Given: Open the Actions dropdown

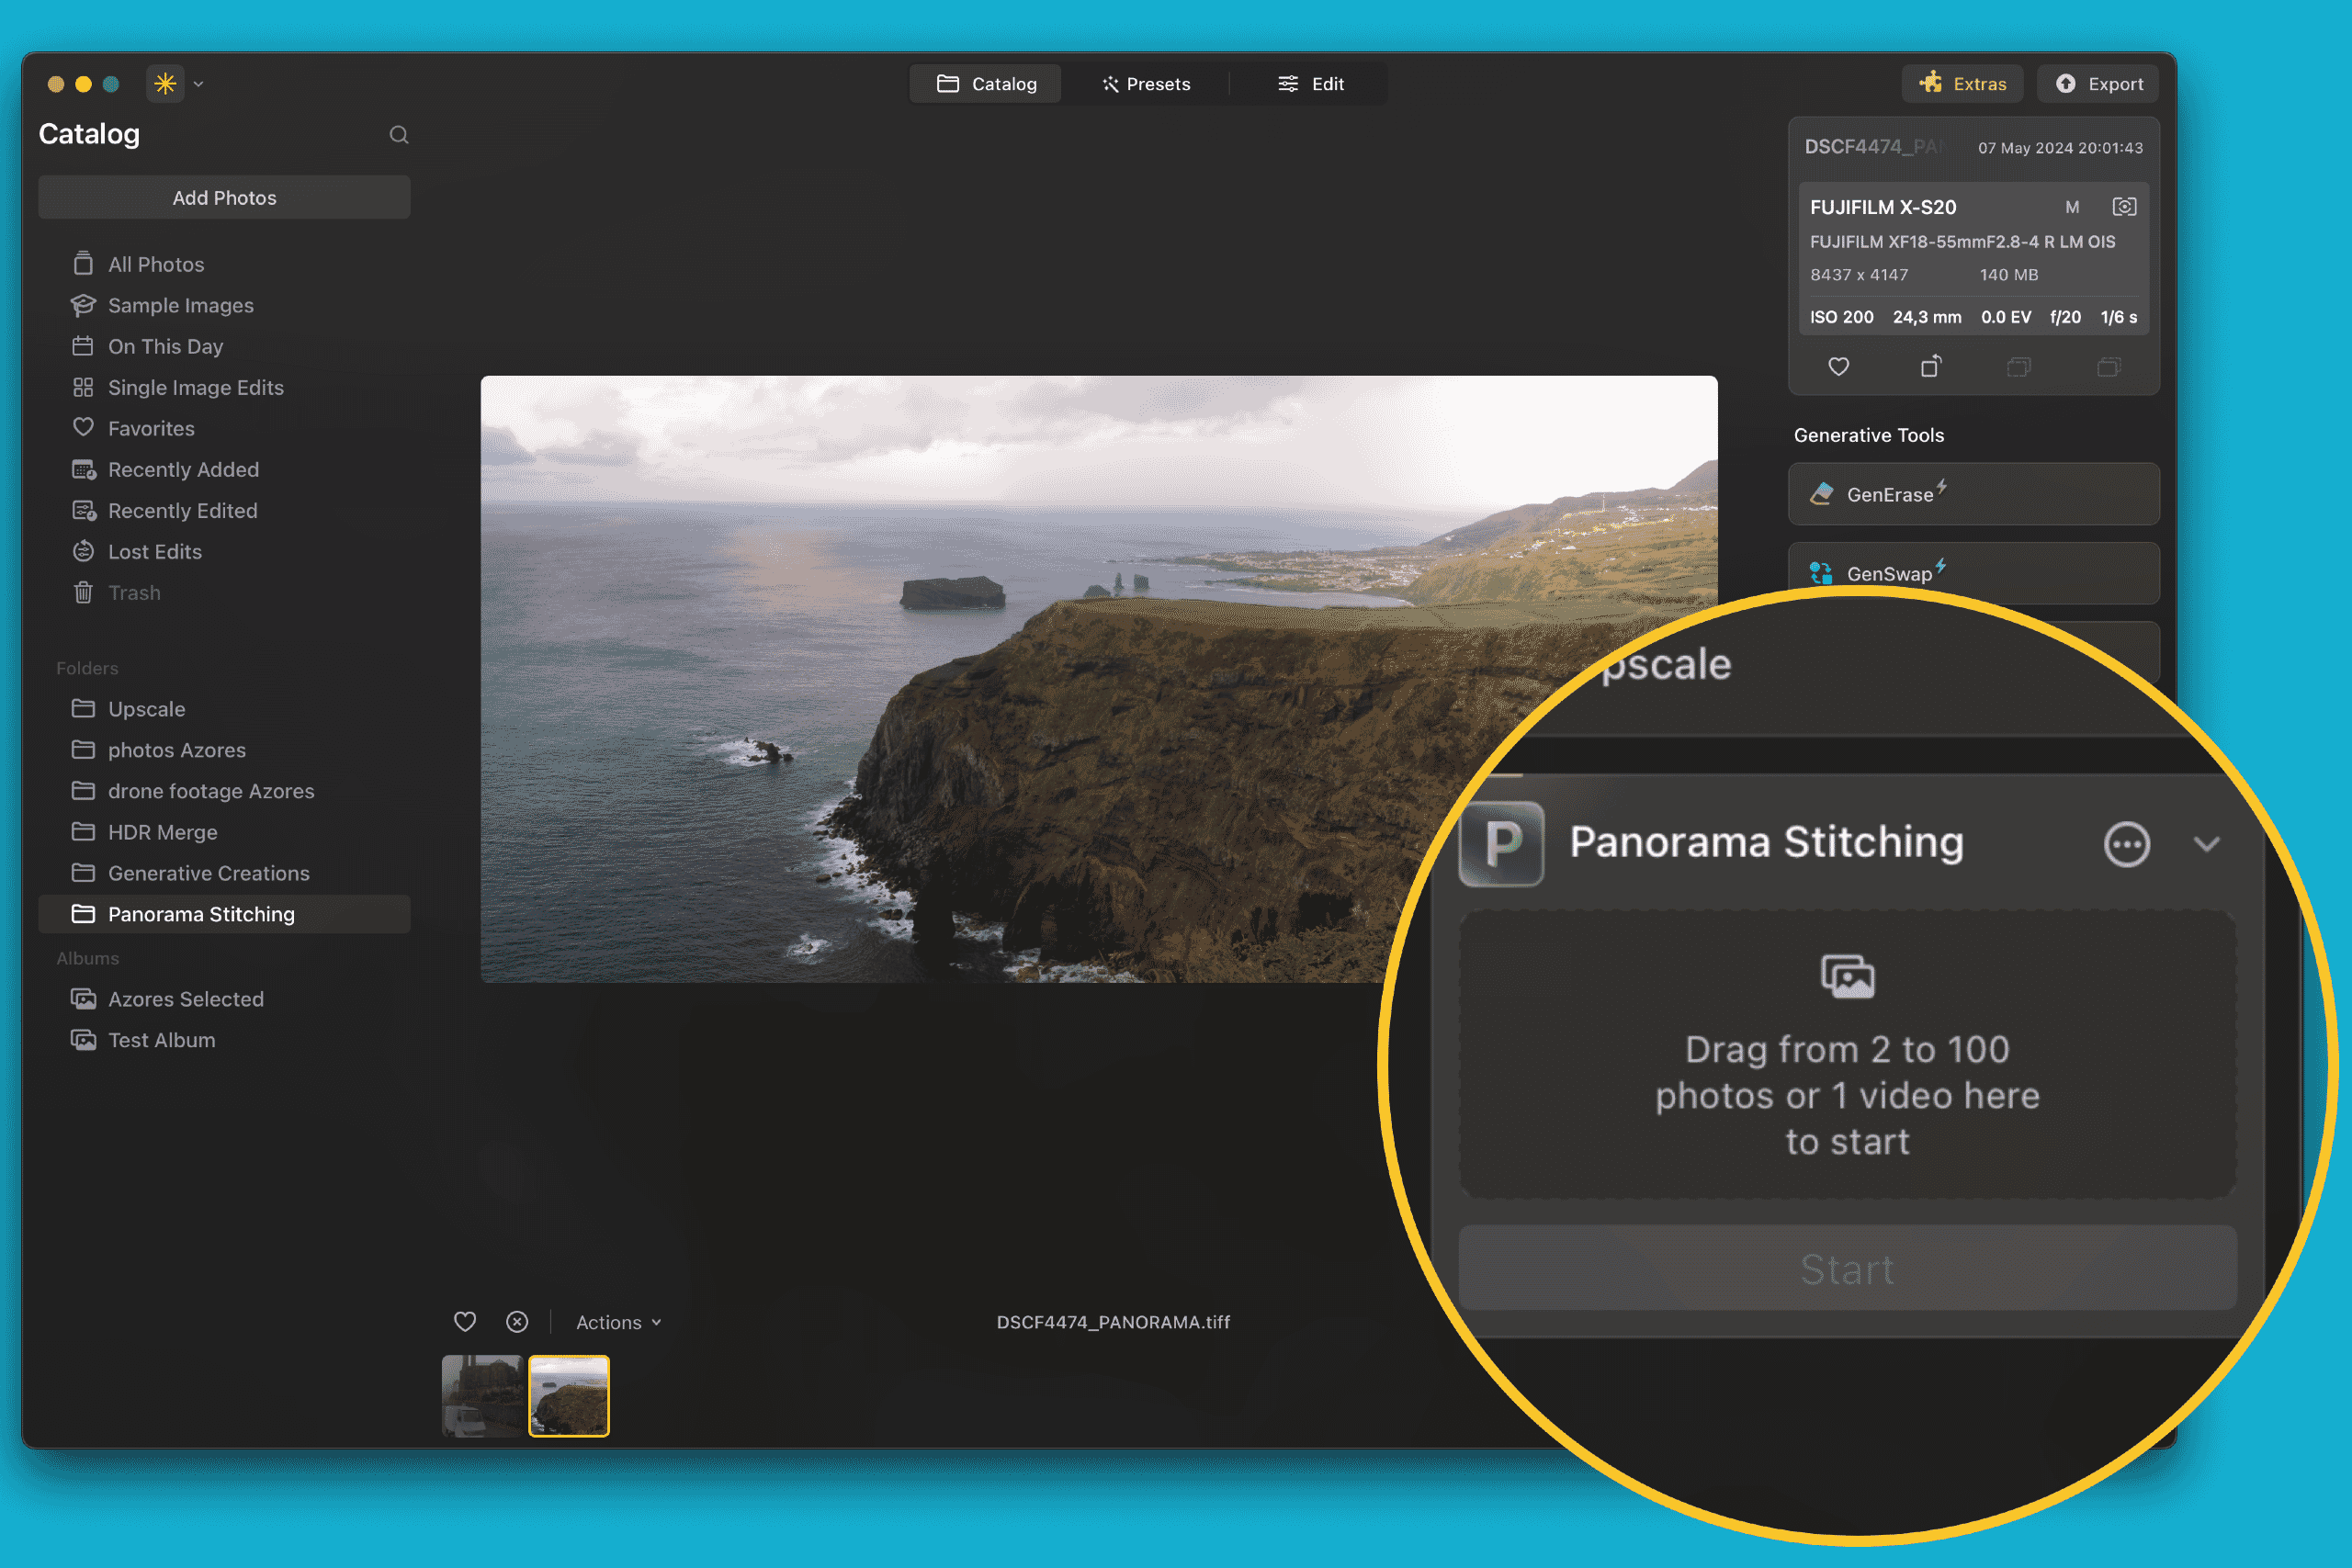Looking at the screenshot, I should click(617, 1321).
